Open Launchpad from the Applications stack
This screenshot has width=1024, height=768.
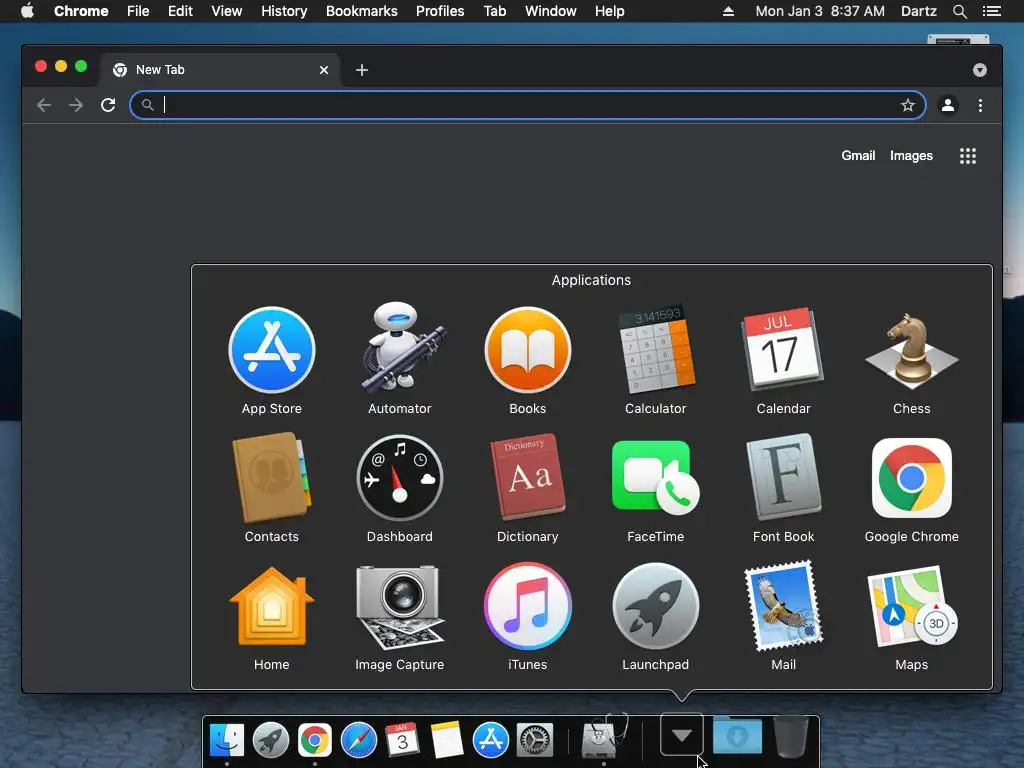tap(656, 606)
